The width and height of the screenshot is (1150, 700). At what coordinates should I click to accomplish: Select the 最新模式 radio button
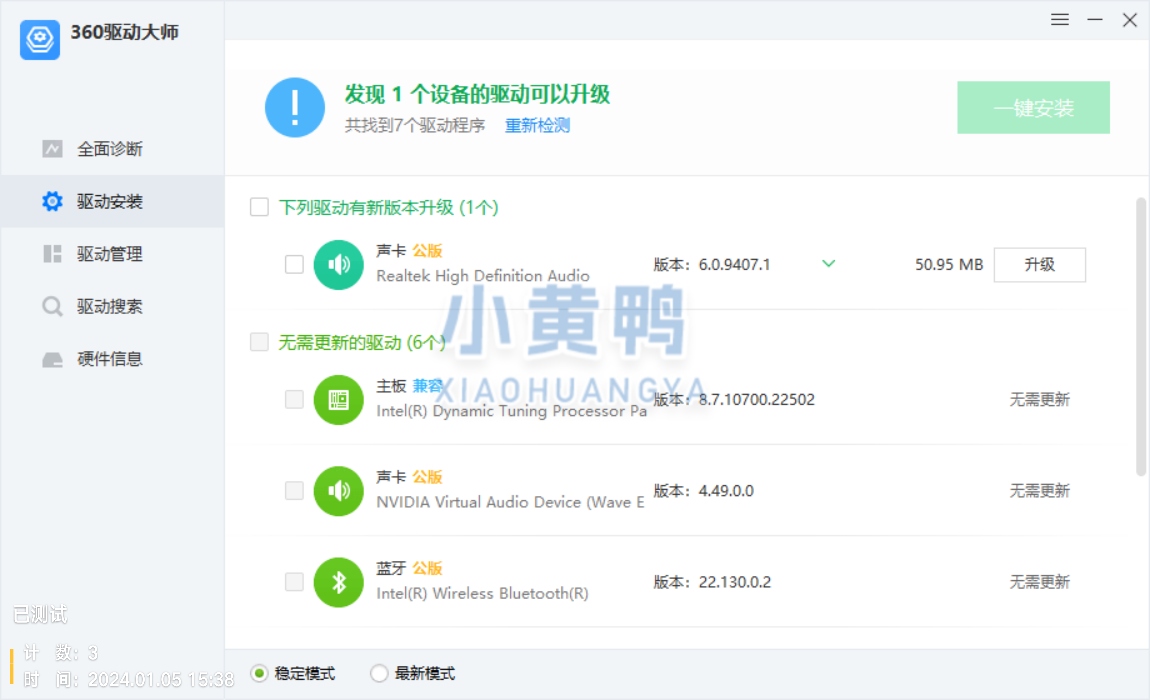coord(378,673)
